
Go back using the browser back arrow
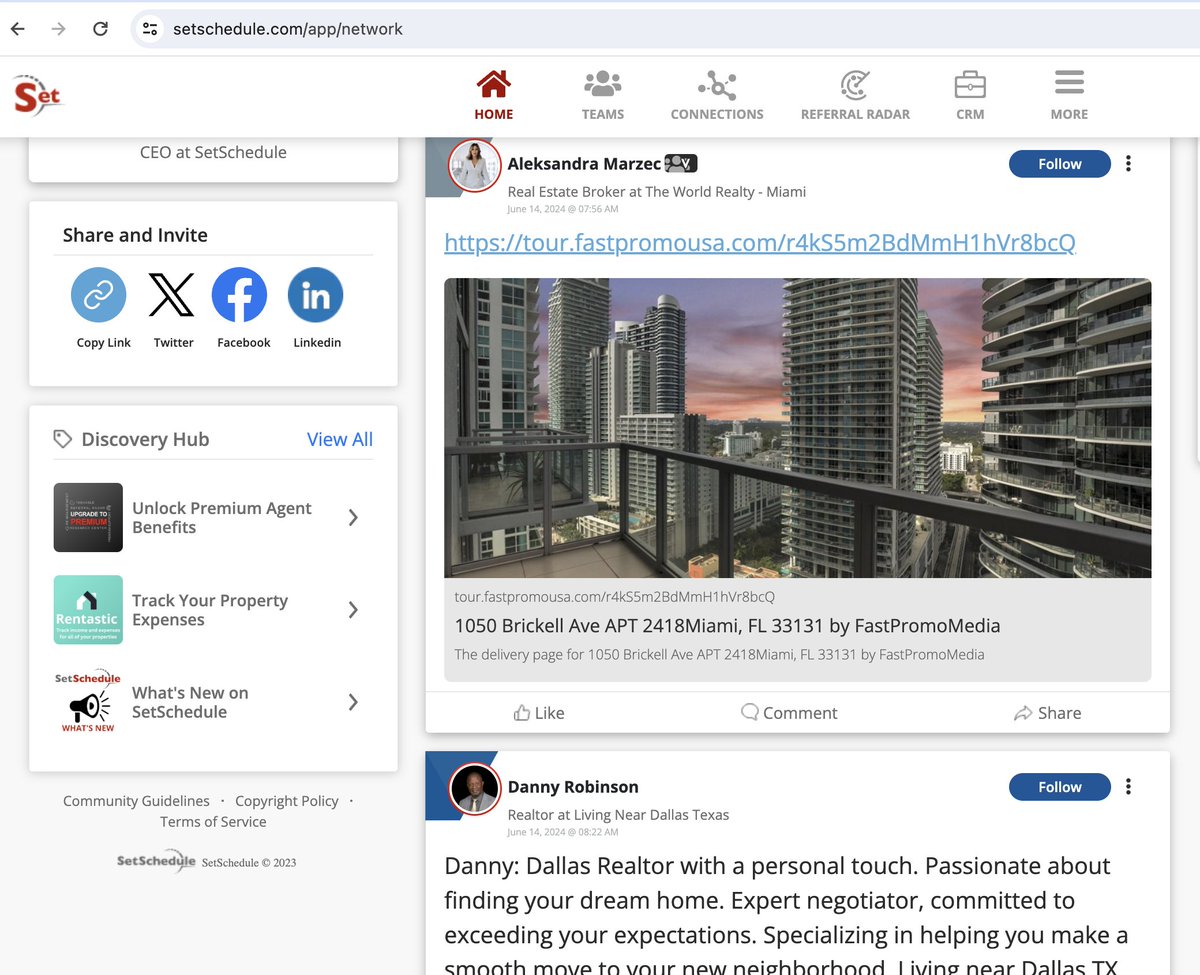click(18, 29)
